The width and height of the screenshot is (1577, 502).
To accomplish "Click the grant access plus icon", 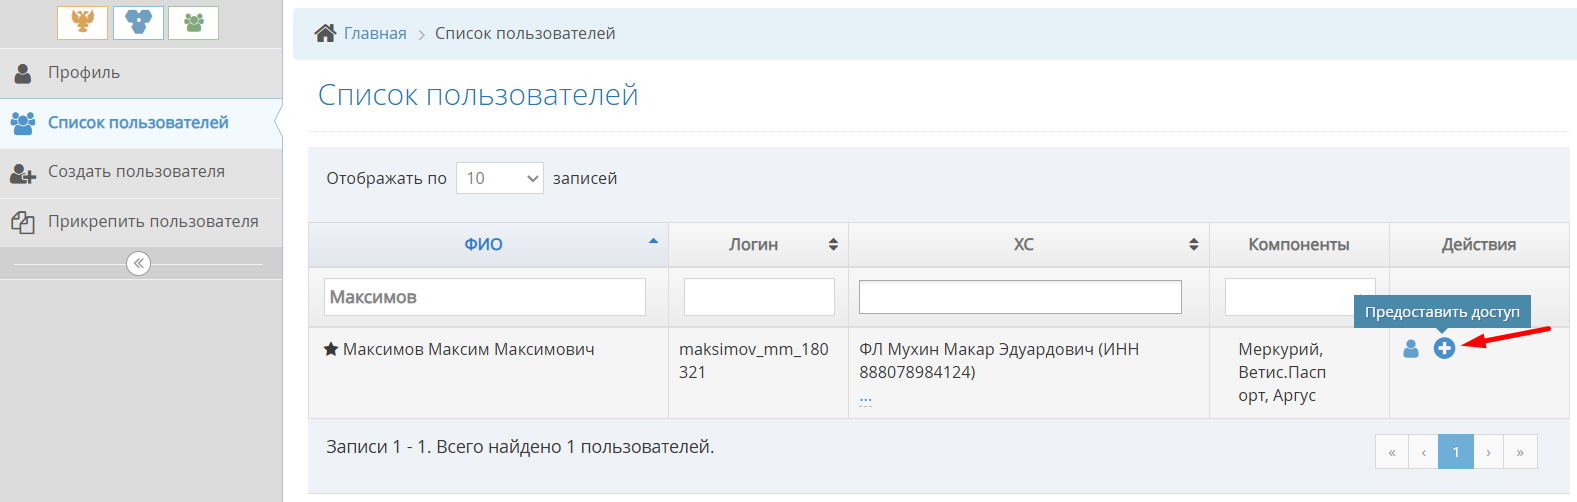I will (x=1443, y=348).
